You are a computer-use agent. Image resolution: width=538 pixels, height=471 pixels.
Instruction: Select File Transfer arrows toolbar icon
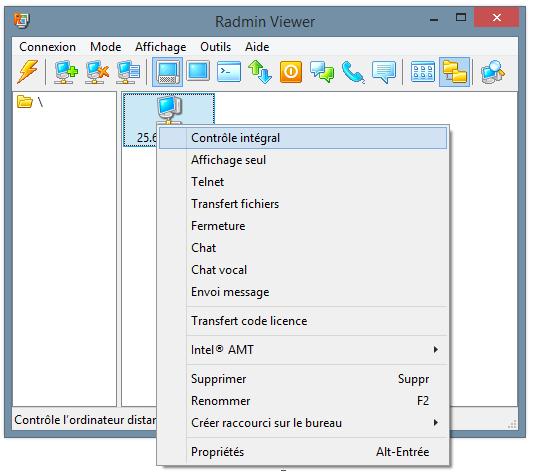260,72
